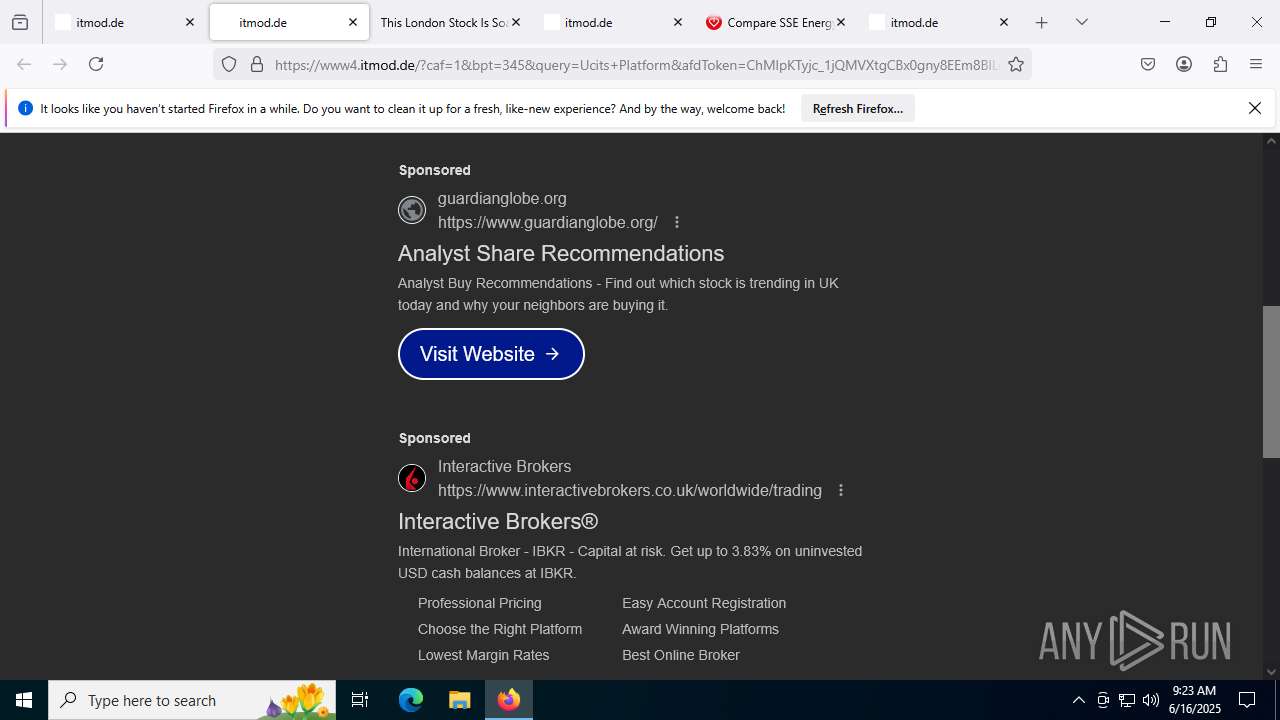Image resolution: width=1280 pixels, height=720 pixels.
Task: Click the Firefox taskbar icon
Action: click(x=509, y=700)
